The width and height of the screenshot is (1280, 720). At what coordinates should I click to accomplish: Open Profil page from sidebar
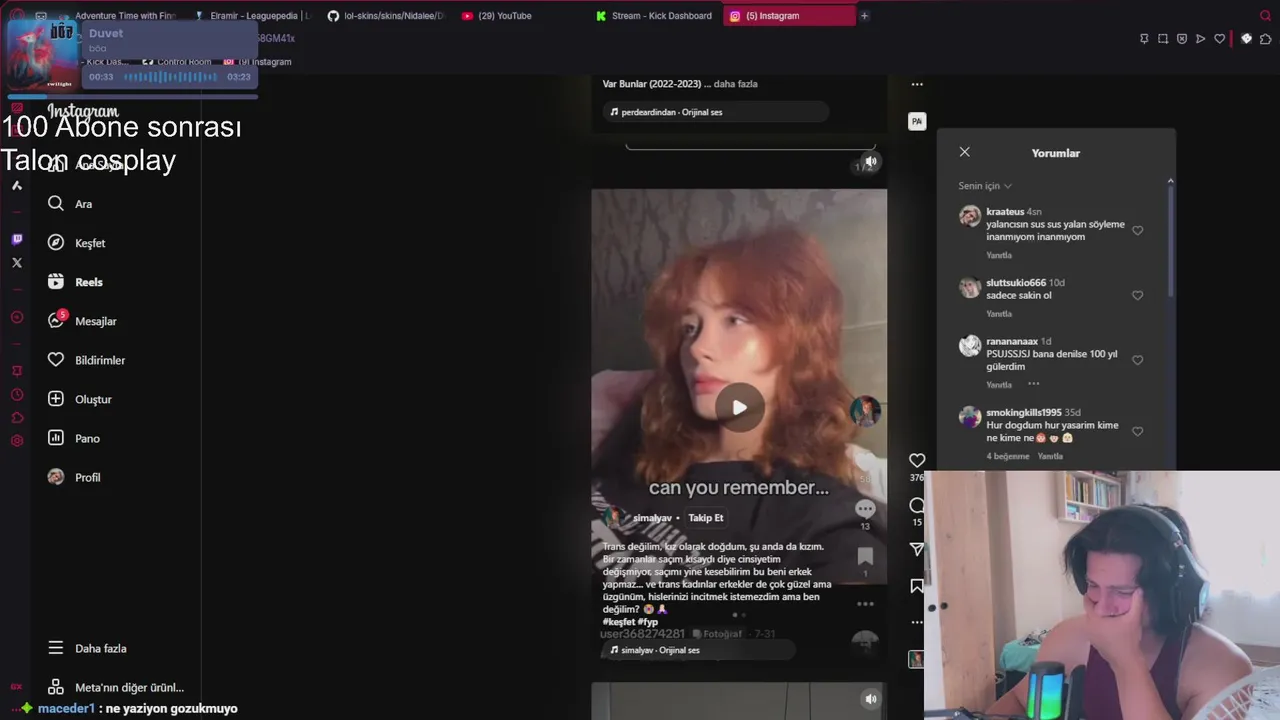pyautogui.click(x=74, y=477)
